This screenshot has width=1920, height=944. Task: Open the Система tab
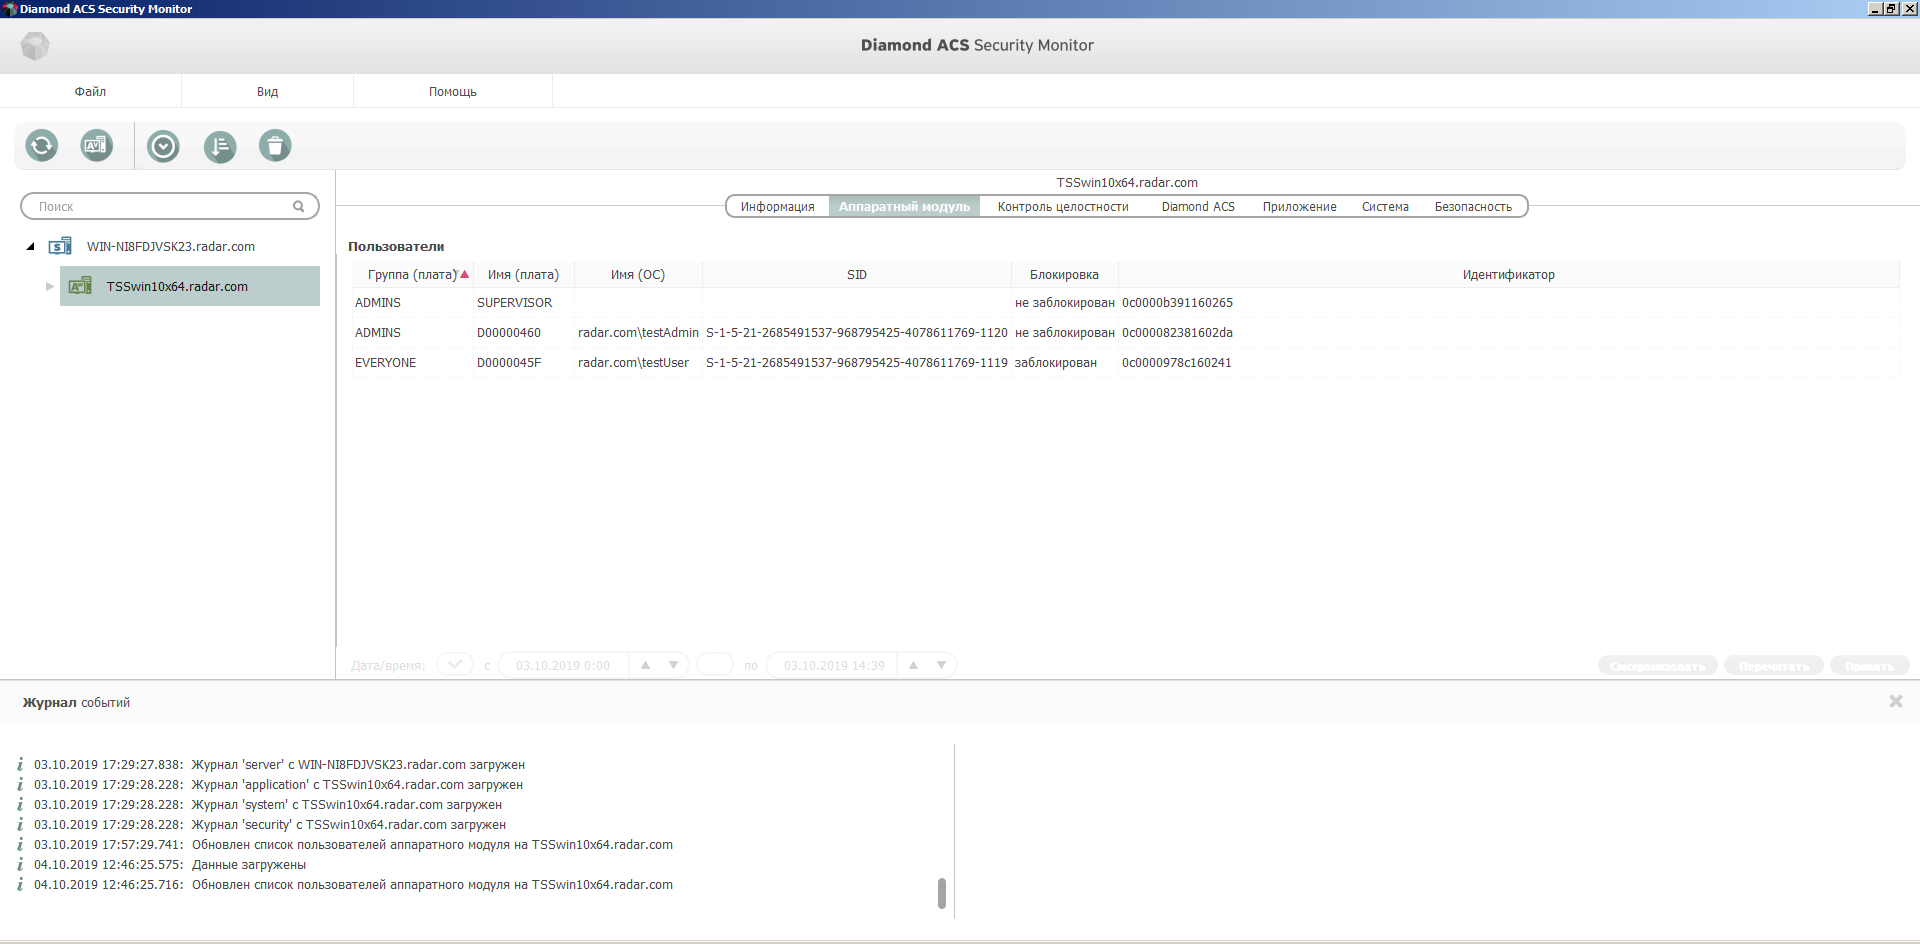(x=1385, y=207)
